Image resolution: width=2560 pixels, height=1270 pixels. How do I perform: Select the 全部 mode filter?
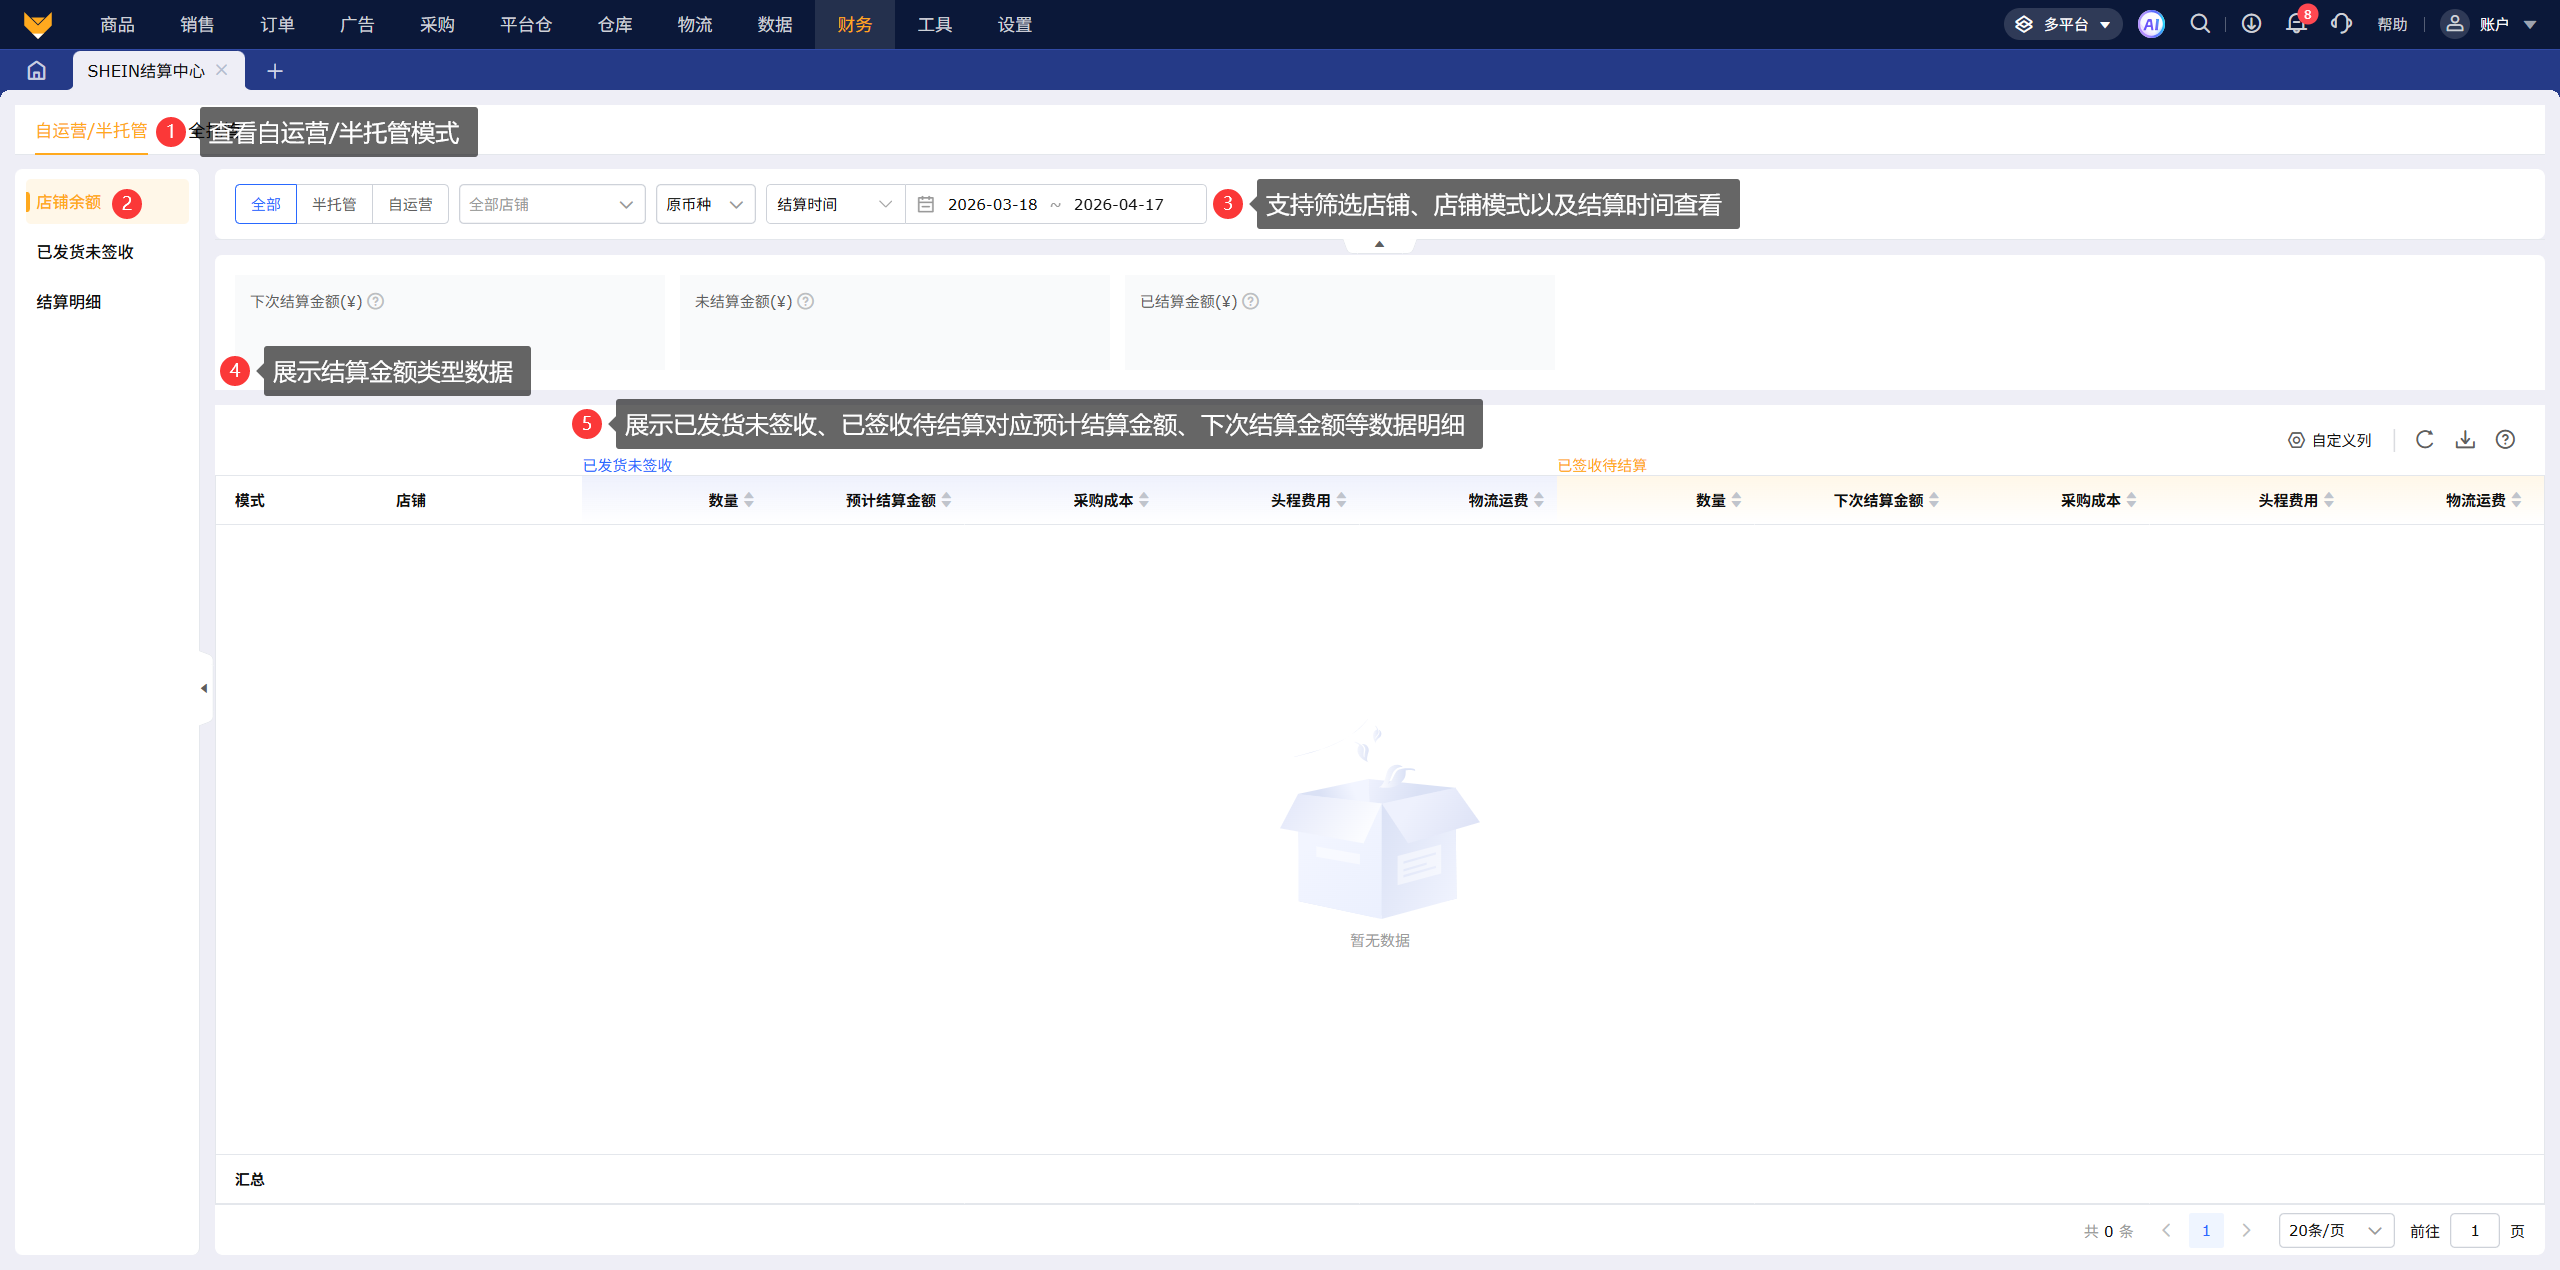(266, 204)
